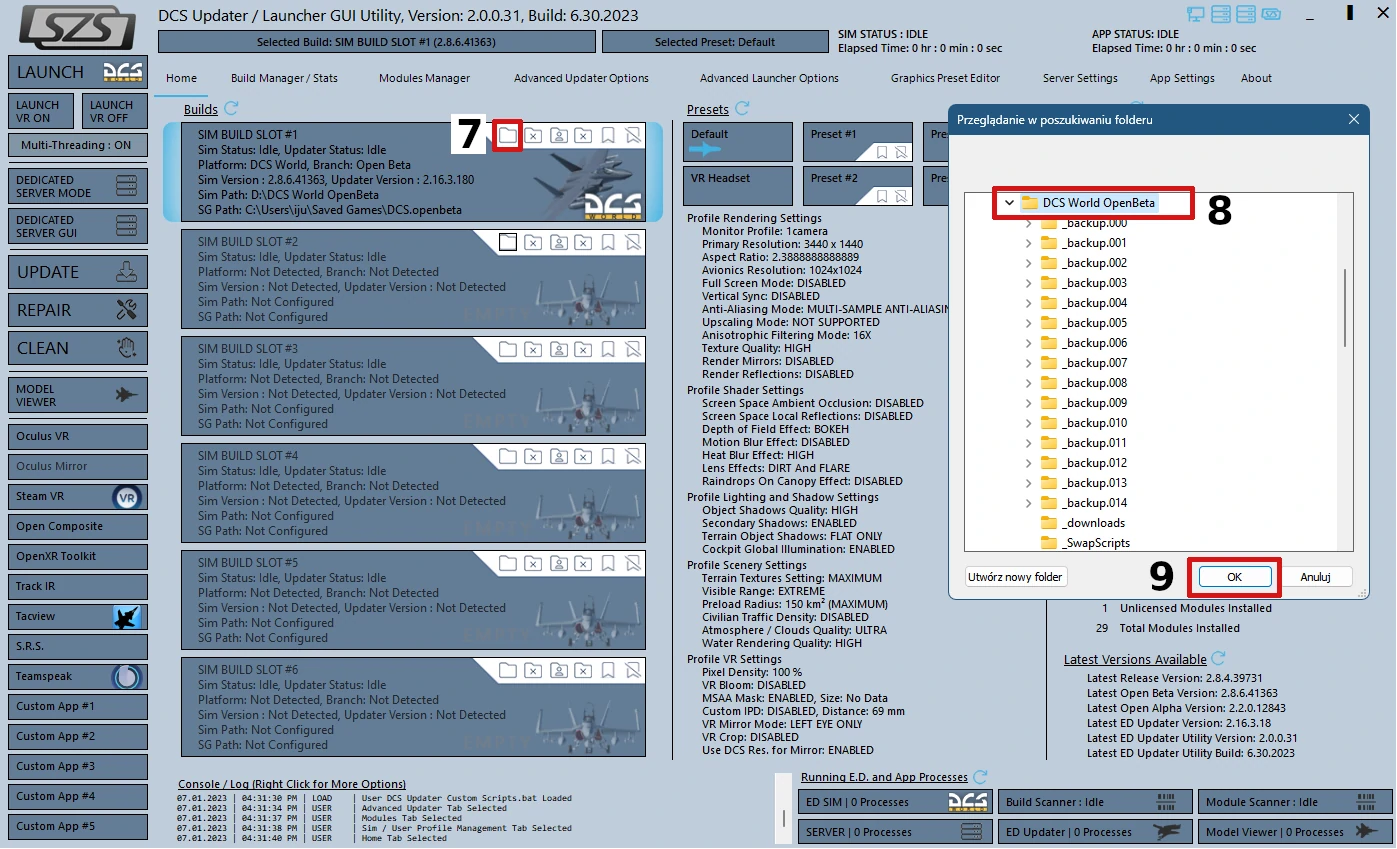Click the folder icon in SIM BUILD SLOT #2
The image size is (1397, 849).
point(508,242)
